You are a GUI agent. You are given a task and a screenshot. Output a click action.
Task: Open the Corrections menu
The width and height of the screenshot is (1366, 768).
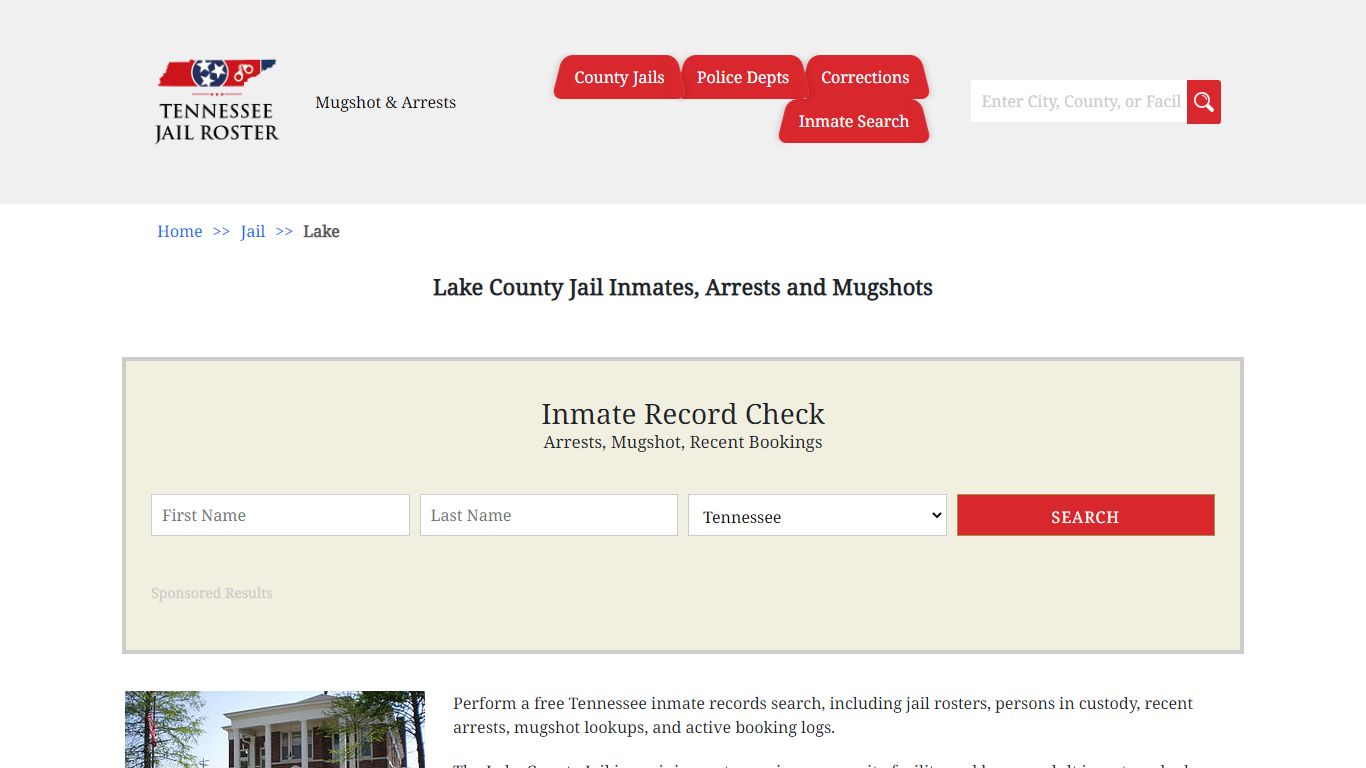coord(865,77)
